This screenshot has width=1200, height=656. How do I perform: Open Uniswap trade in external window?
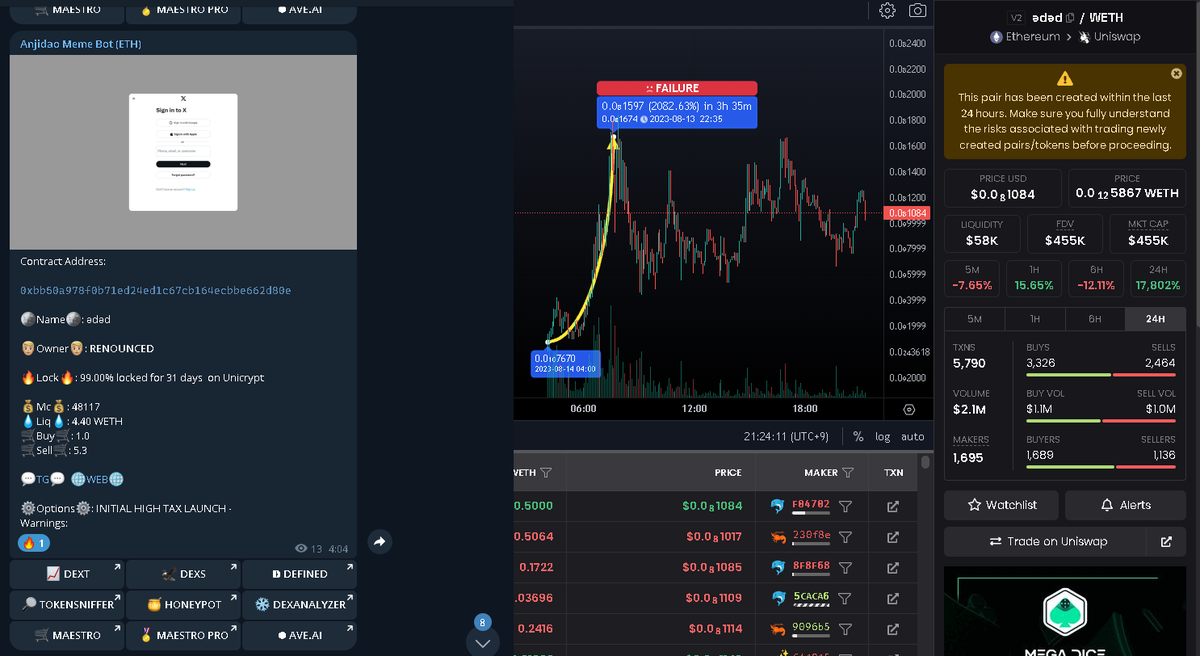pyautogui.click(x=1166, y=541)
